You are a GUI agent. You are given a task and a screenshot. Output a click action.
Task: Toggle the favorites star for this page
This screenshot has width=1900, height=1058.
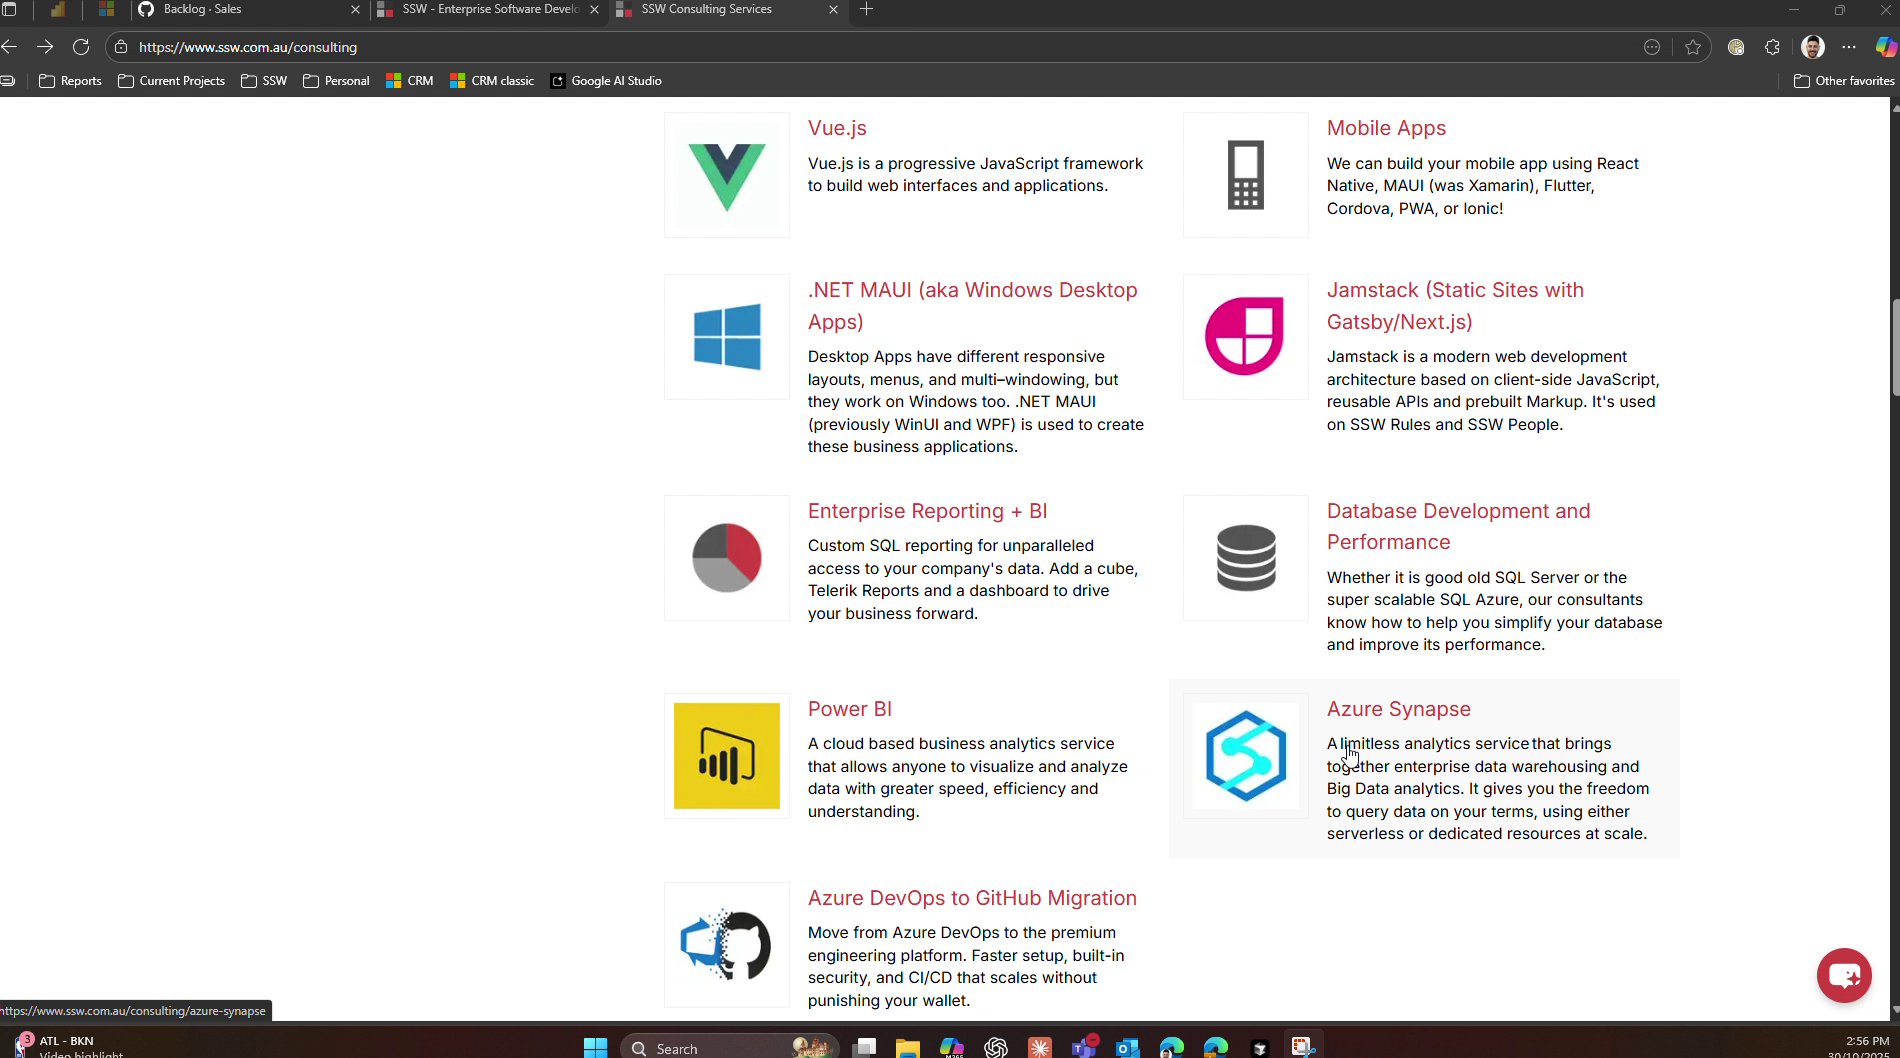[x=1693, y=47]
